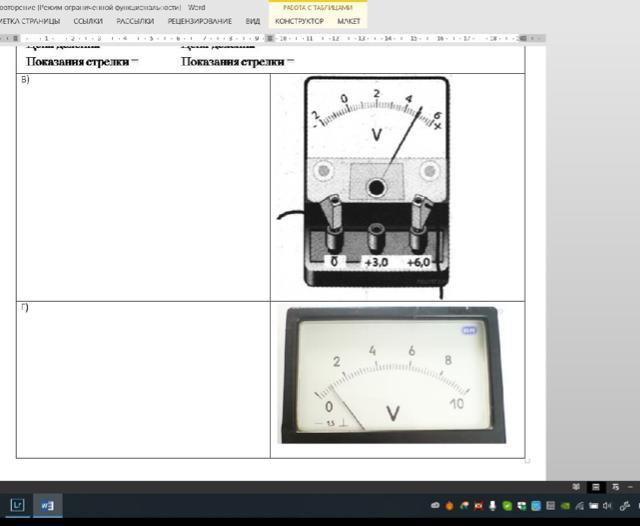This screenshot has height=526, width=640.
Task: Select the 0–10 V voltmeter picture
Action: (391, 375)
